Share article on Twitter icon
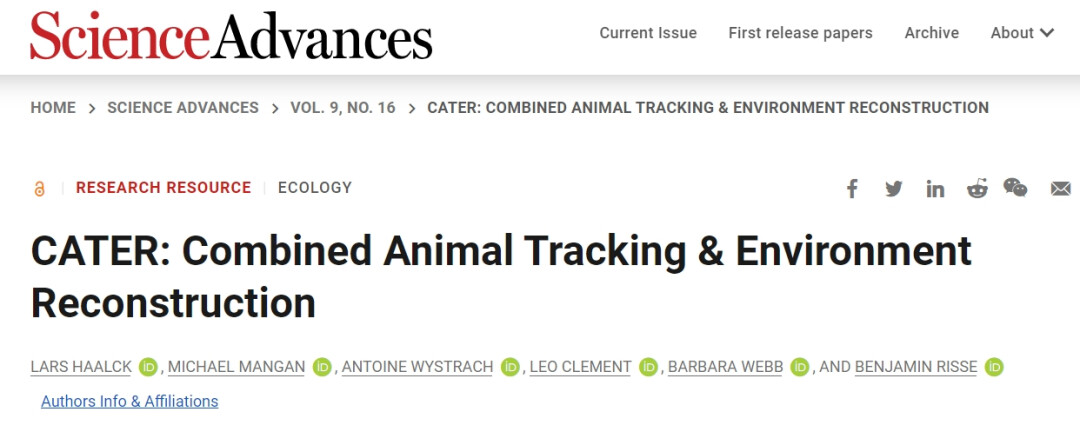1080x425 pixels. tap(893, 188)
